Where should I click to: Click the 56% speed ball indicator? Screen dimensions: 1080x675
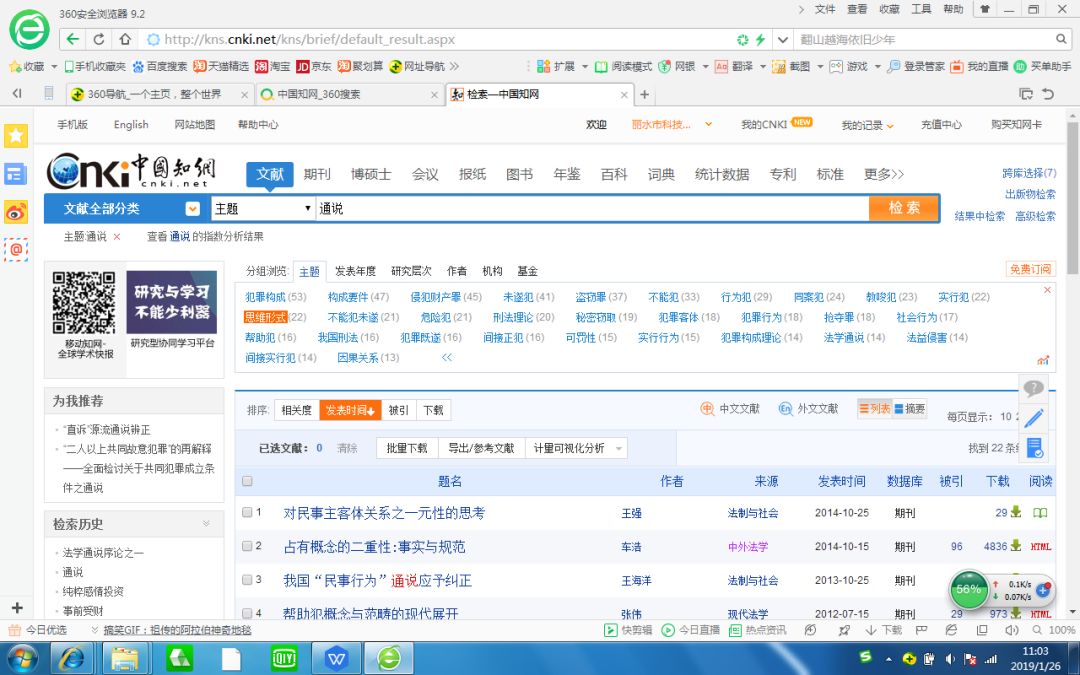(968, 590)
